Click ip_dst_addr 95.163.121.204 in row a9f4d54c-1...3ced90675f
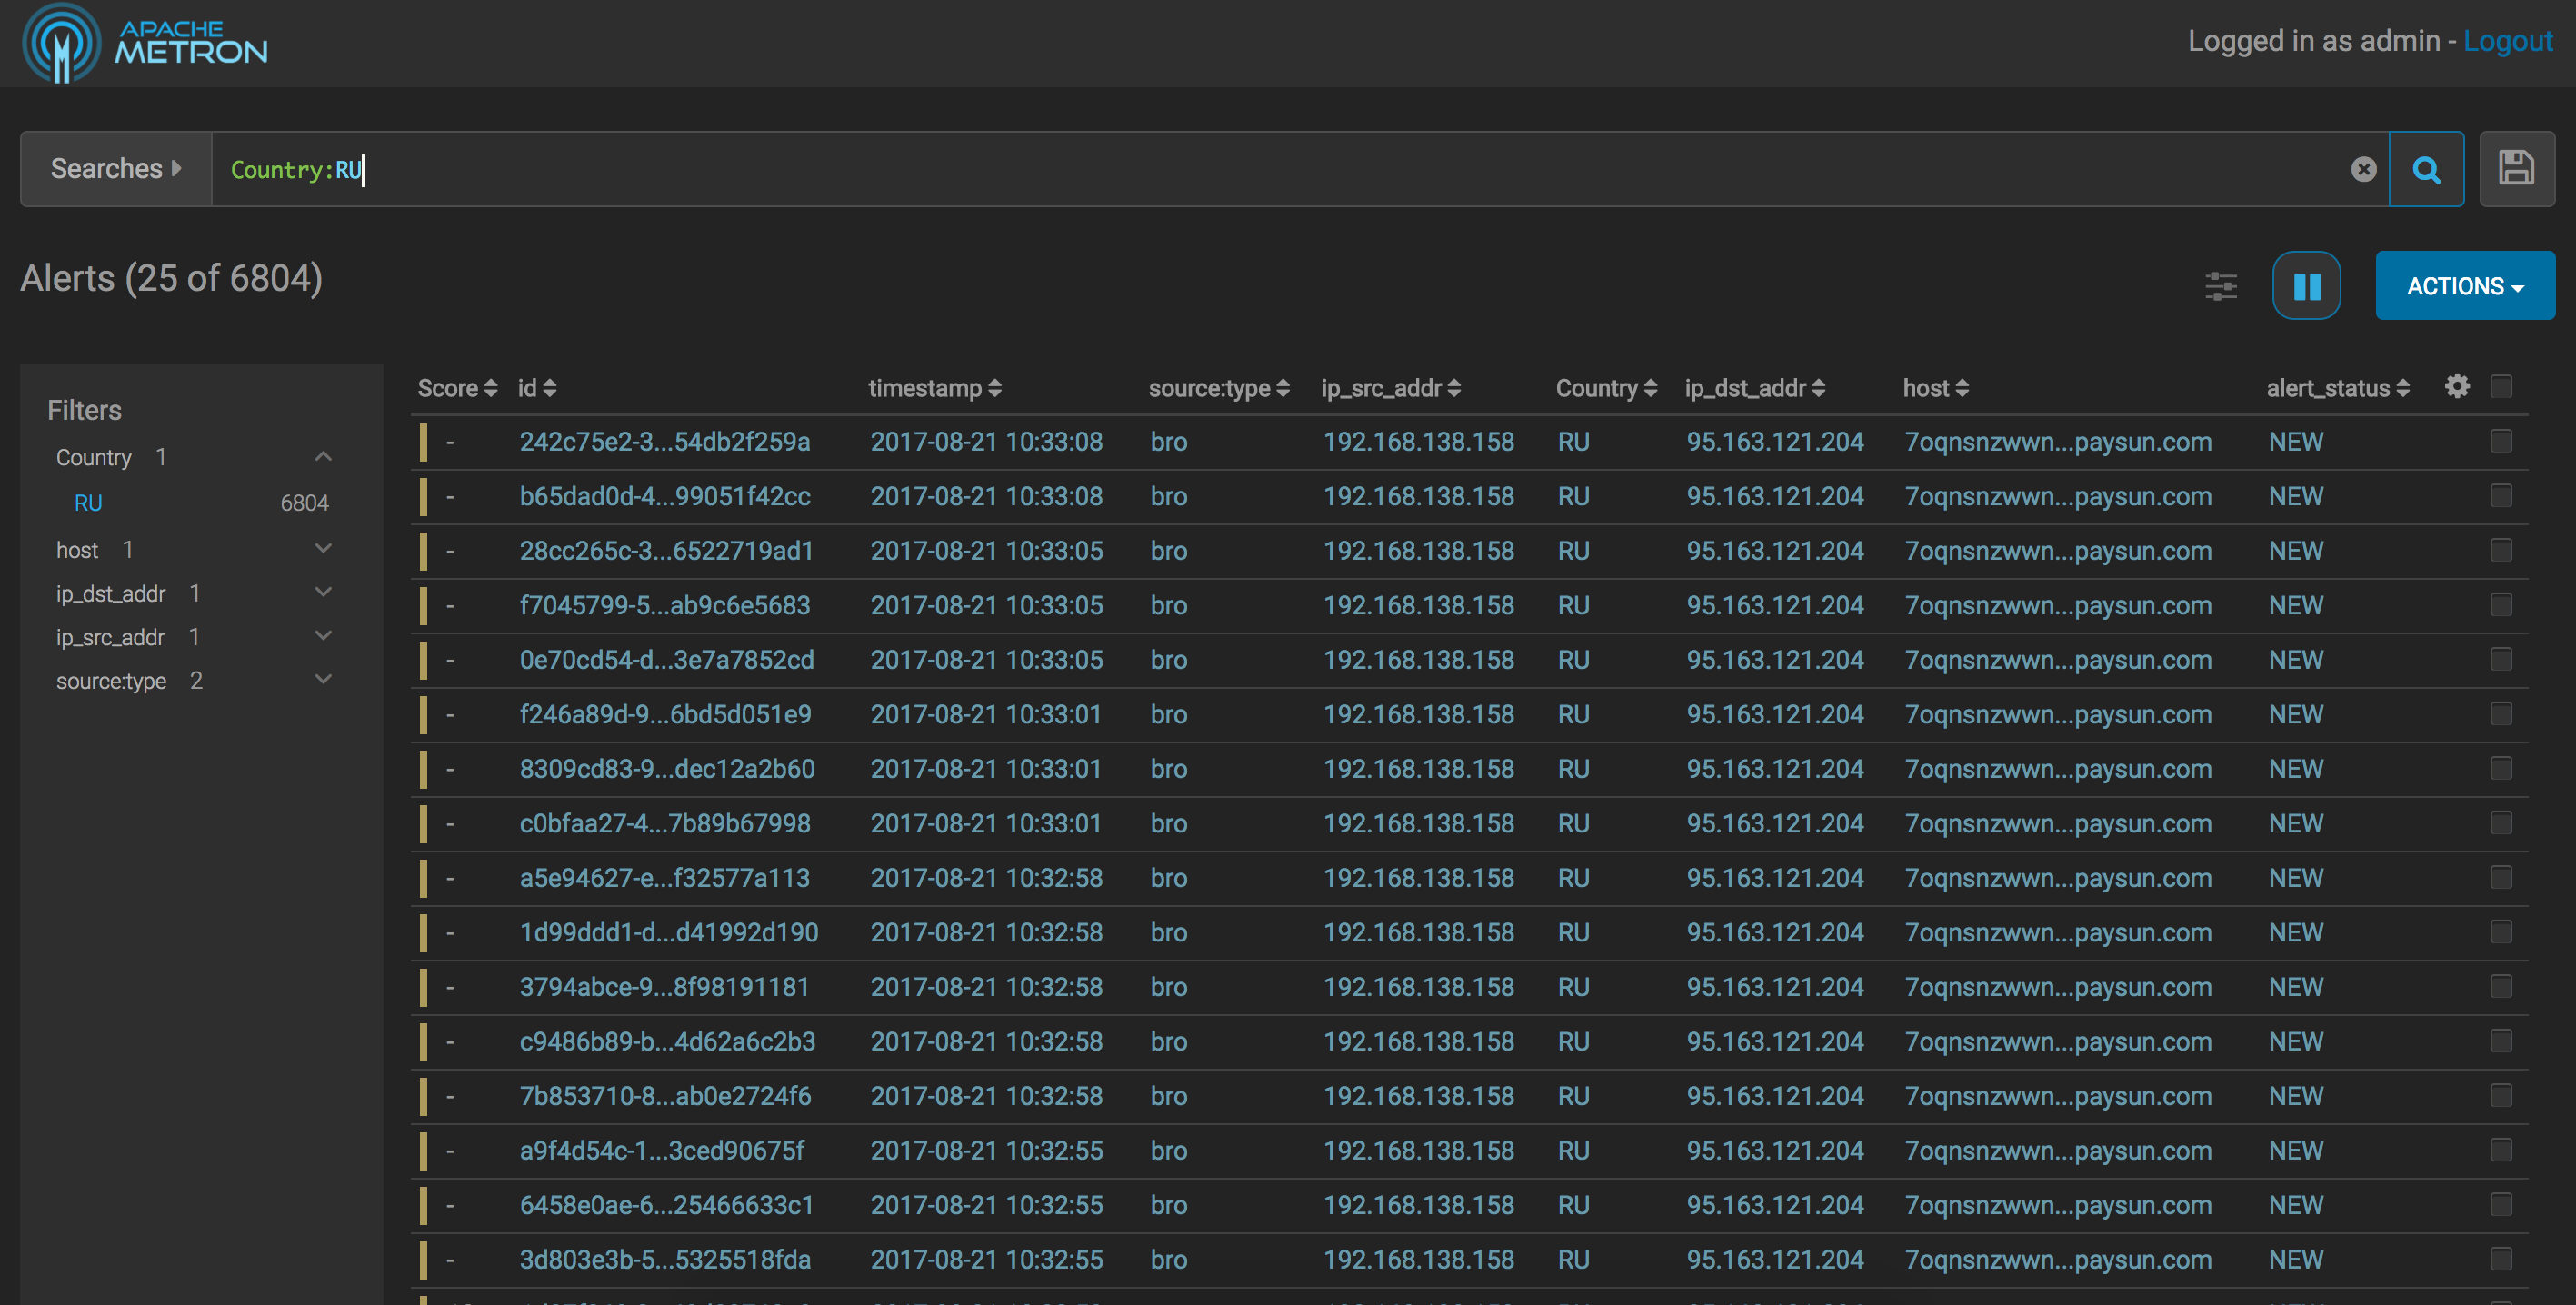This screenshot has width=2576, height=1305. coord(1775,1150)
